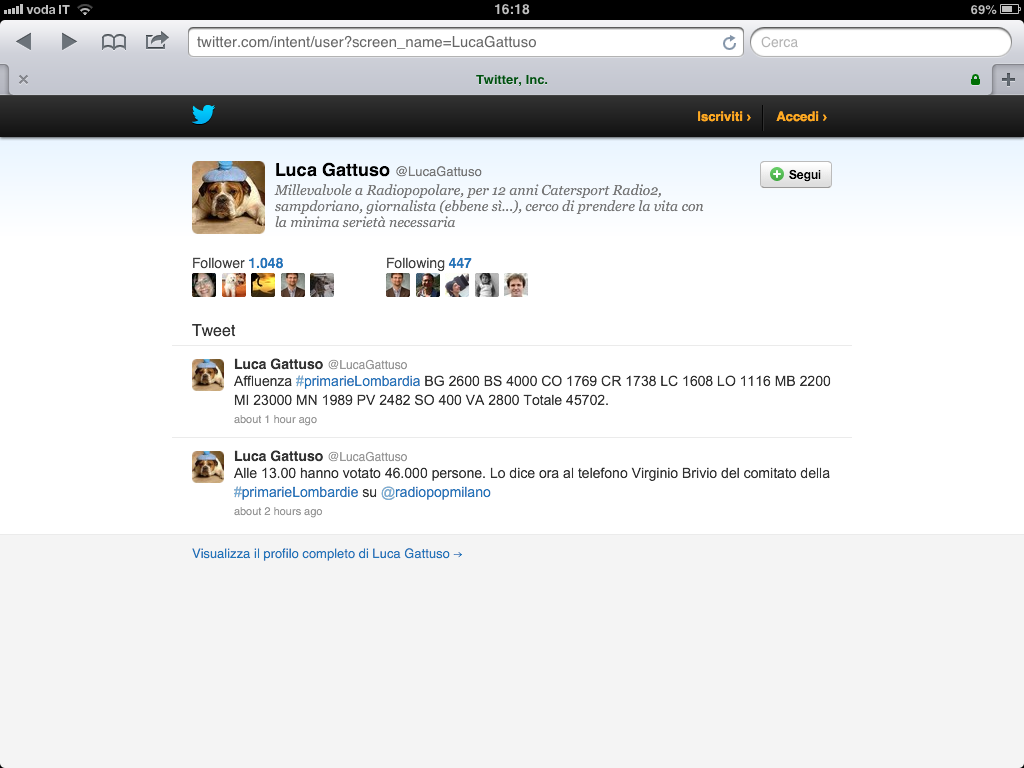
Task: Click the Wi-Fi icon in the status bar
Action: tap(85, 9)
